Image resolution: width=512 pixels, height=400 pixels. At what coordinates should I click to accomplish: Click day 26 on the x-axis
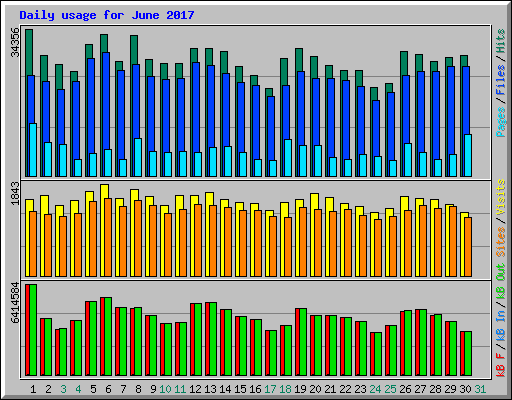coord(405,389)
